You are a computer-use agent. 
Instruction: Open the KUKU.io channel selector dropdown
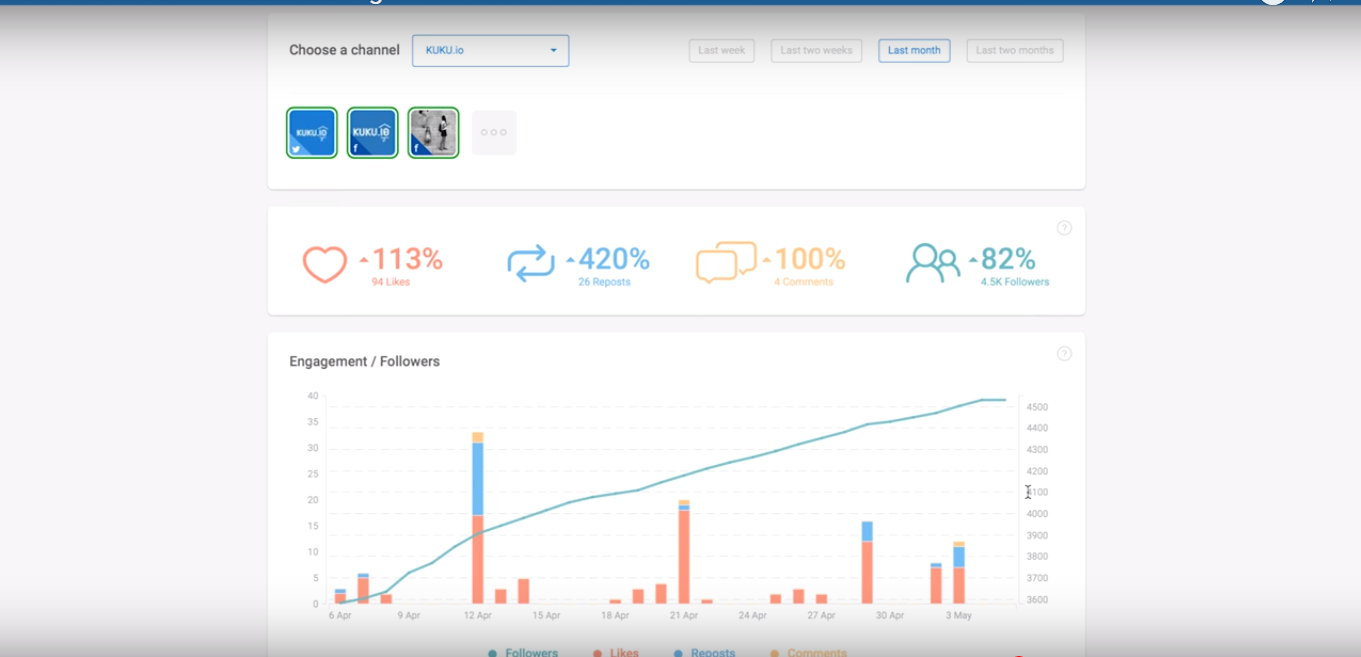[490, 50]
